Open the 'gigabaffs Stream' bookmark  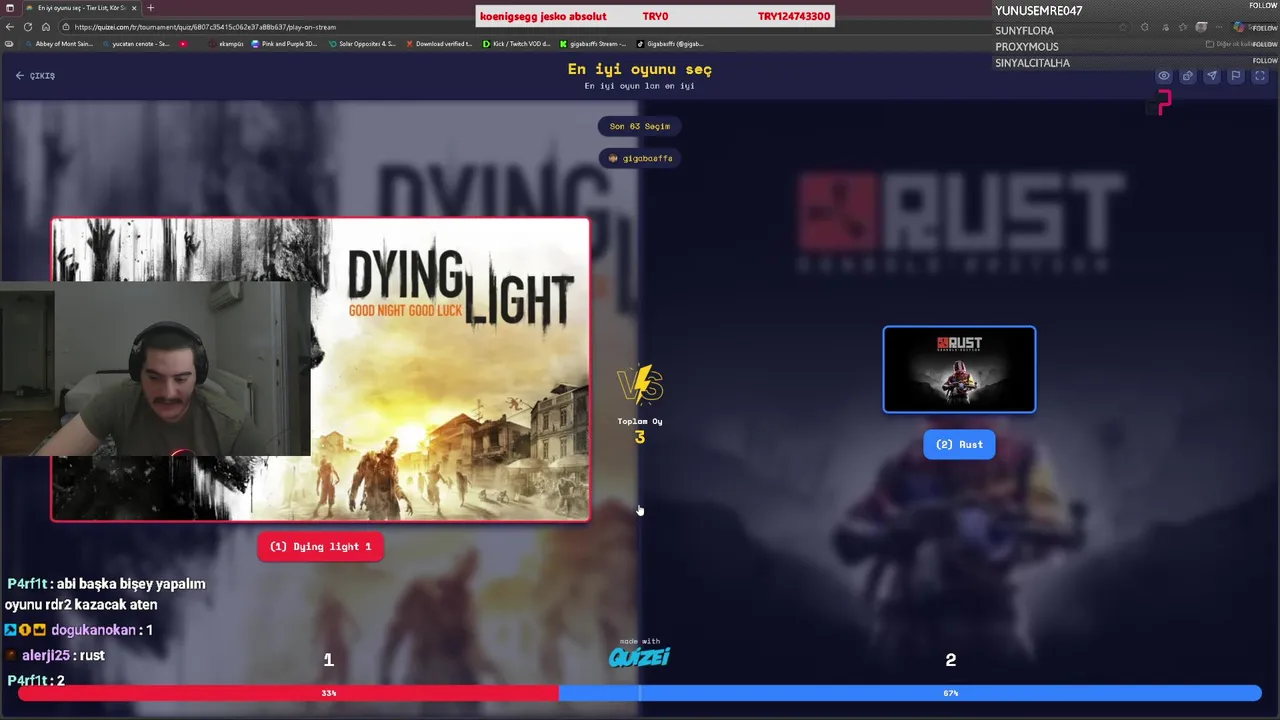pos(593,44)
